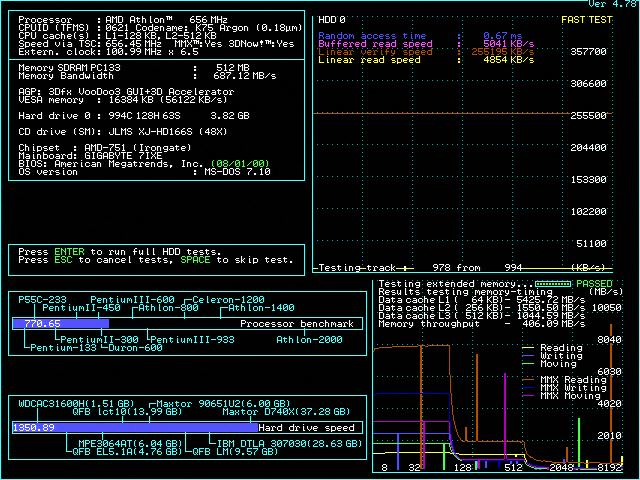Click the green BIOS date 08/01/00

[240, 164]
